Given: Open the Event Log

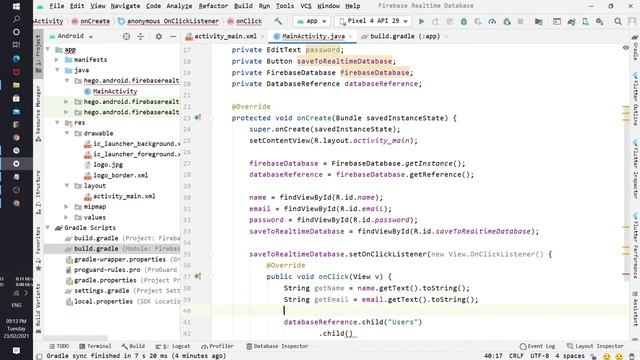Looking at the screenshot, I should point(537,346).
